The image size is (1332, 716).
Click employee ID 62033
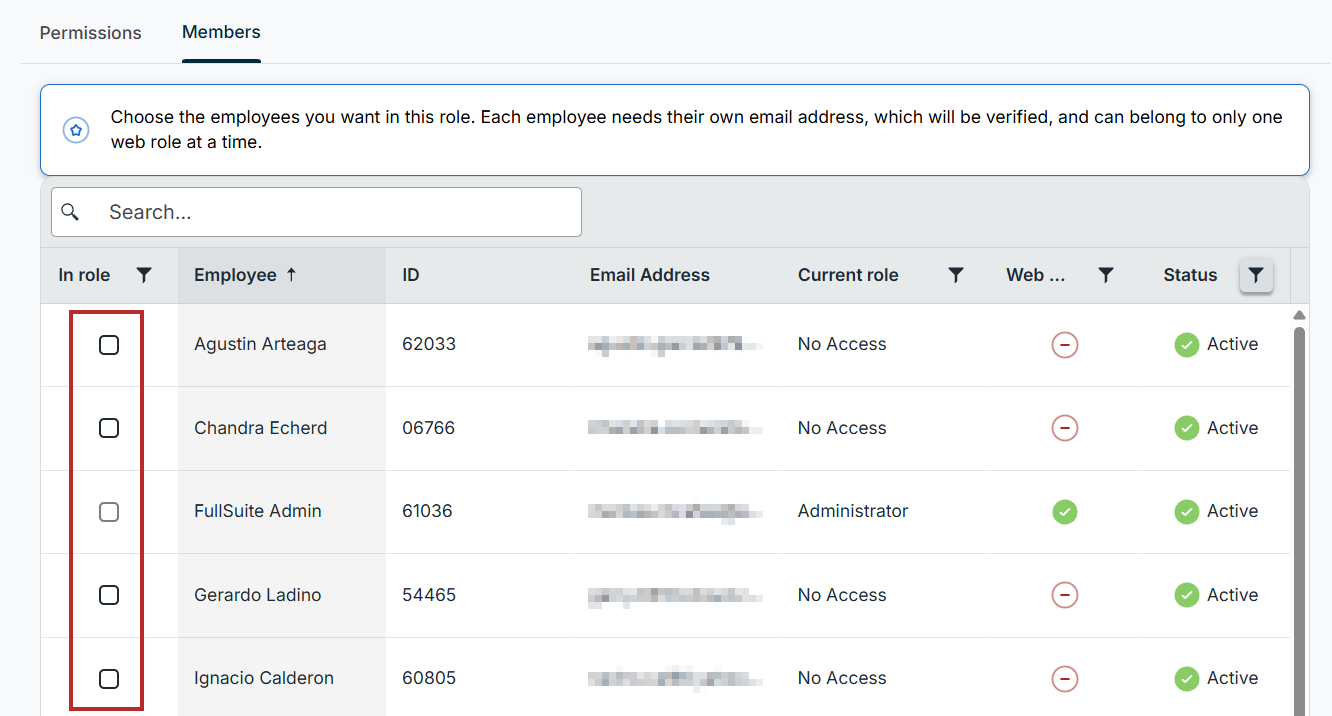(x=429, y=344)
